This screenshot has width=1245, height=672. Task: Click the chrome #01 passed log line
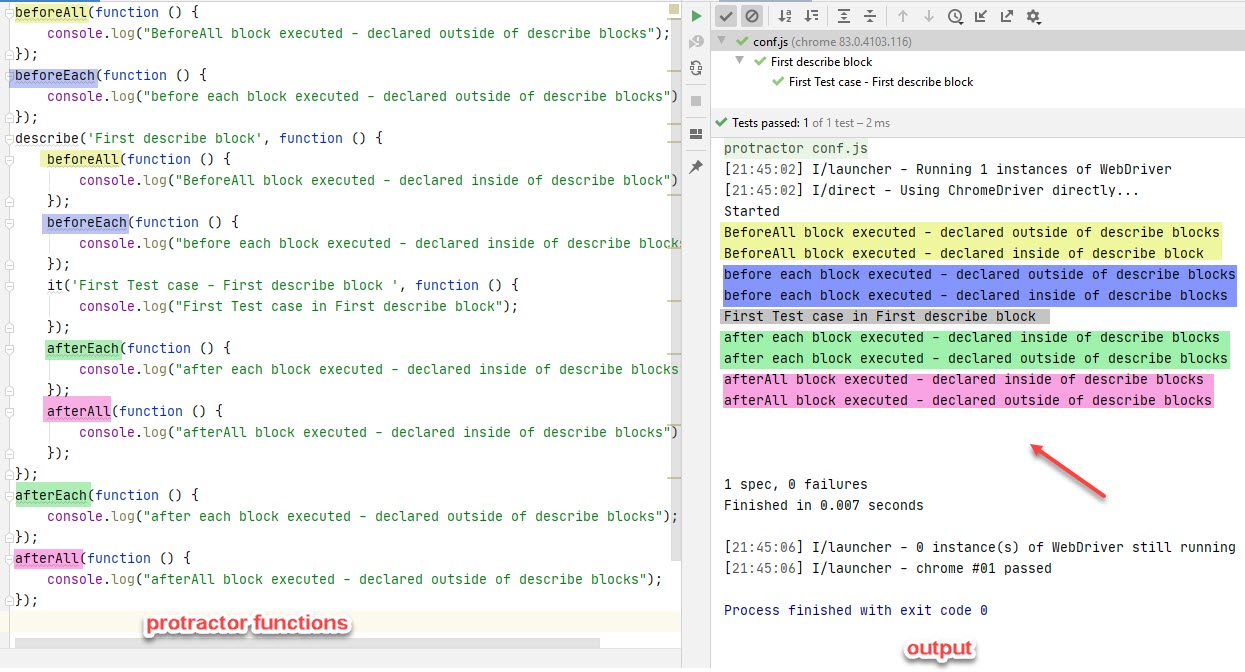pyautogui.click(x=888, y=568)
